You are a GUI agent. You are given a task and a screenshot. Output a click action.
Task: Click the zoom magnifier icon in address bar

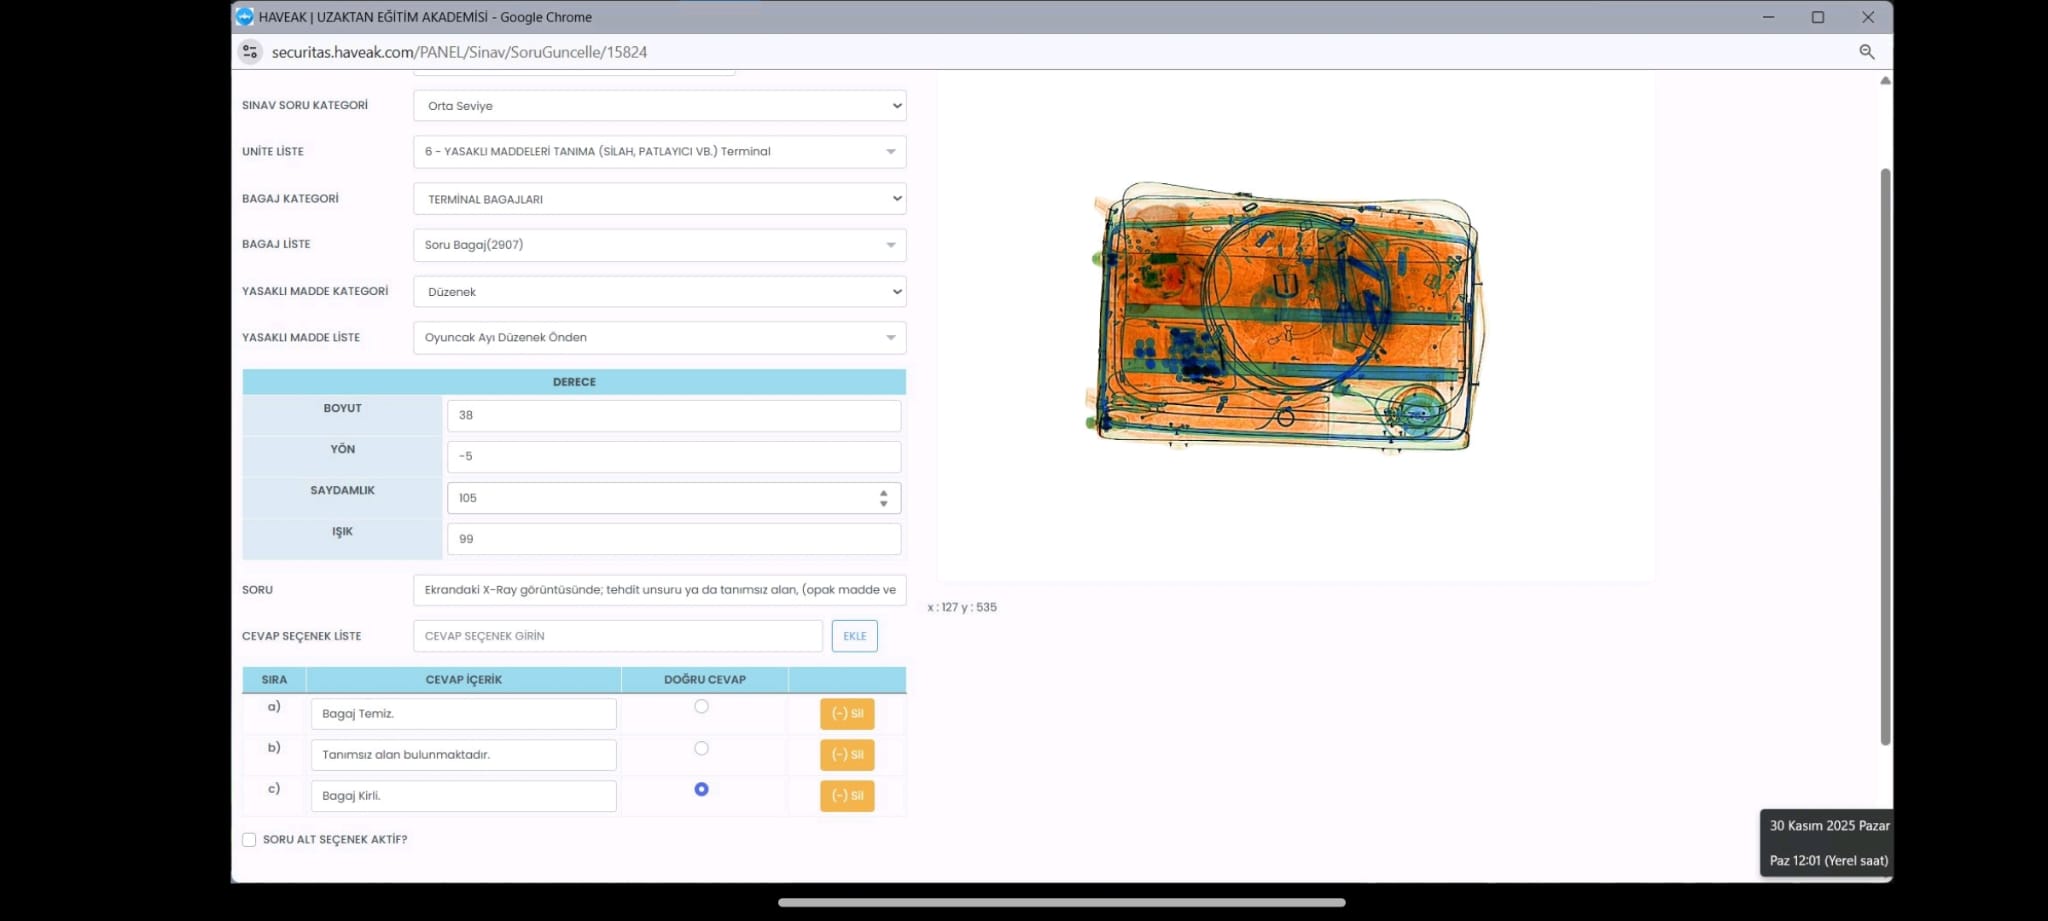click(x=1866, y=52)
